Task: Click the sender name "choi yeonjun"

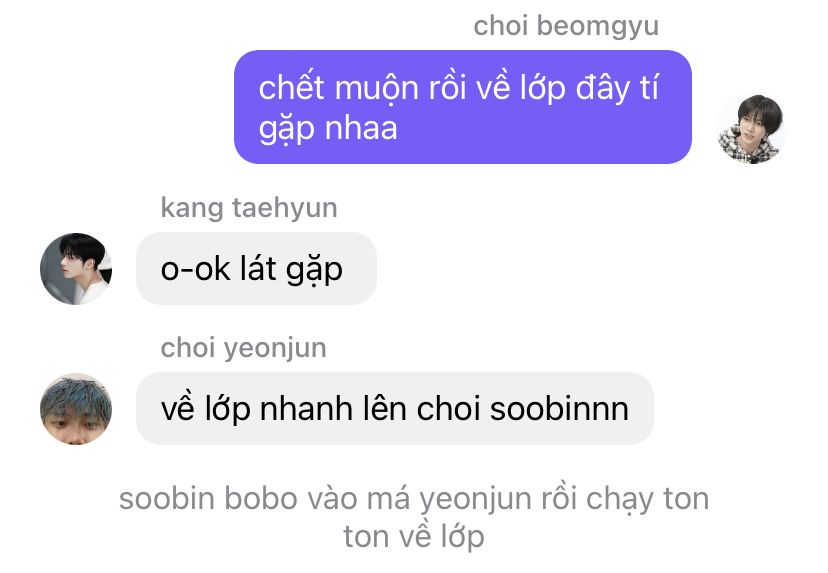Action: [x=243, y=348]
